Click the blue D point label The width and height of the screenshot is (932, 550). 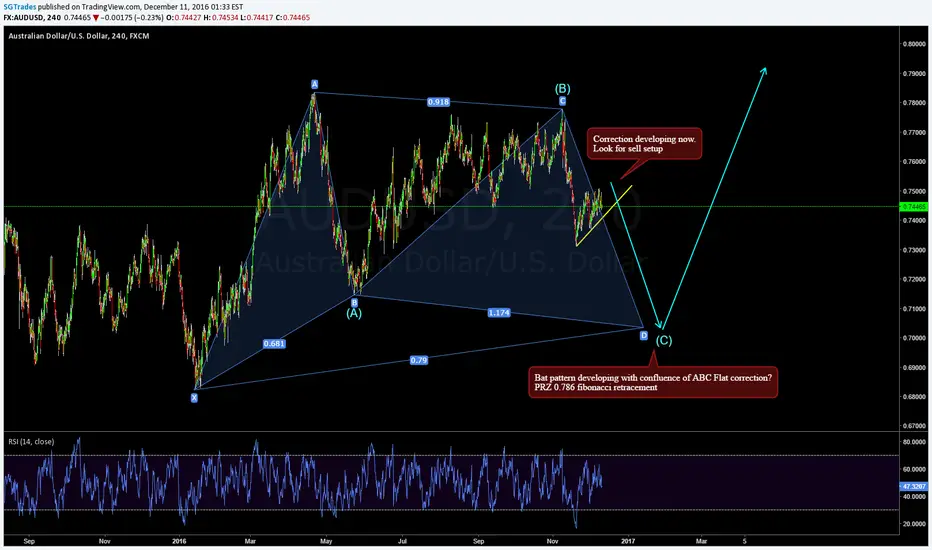(x=644, y=336)
